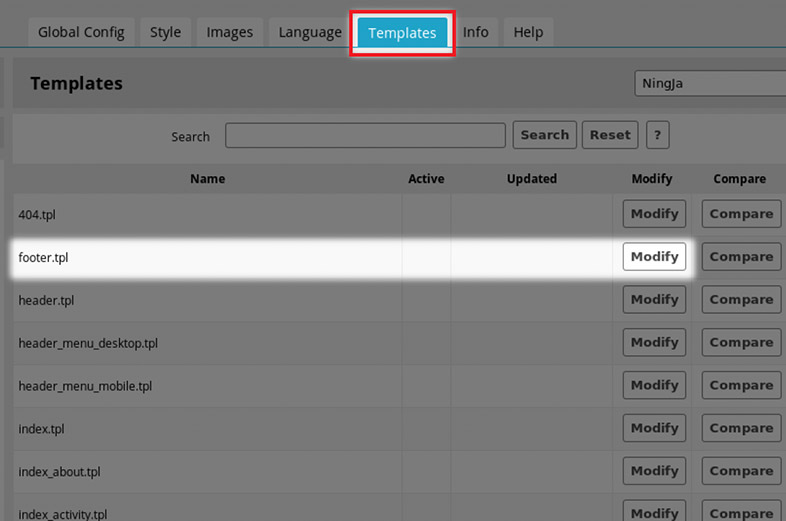This screenshot has height=521, width=786.
Task: Click the Modify column header
Action: point(652,179)
